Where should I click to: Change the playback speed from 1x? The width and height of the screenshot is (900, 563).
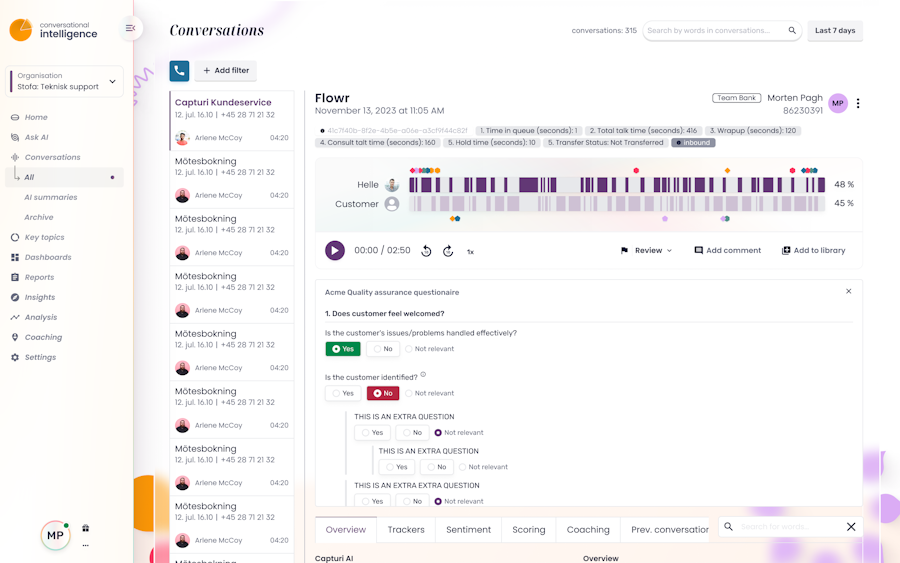click(x=470, y=251)
